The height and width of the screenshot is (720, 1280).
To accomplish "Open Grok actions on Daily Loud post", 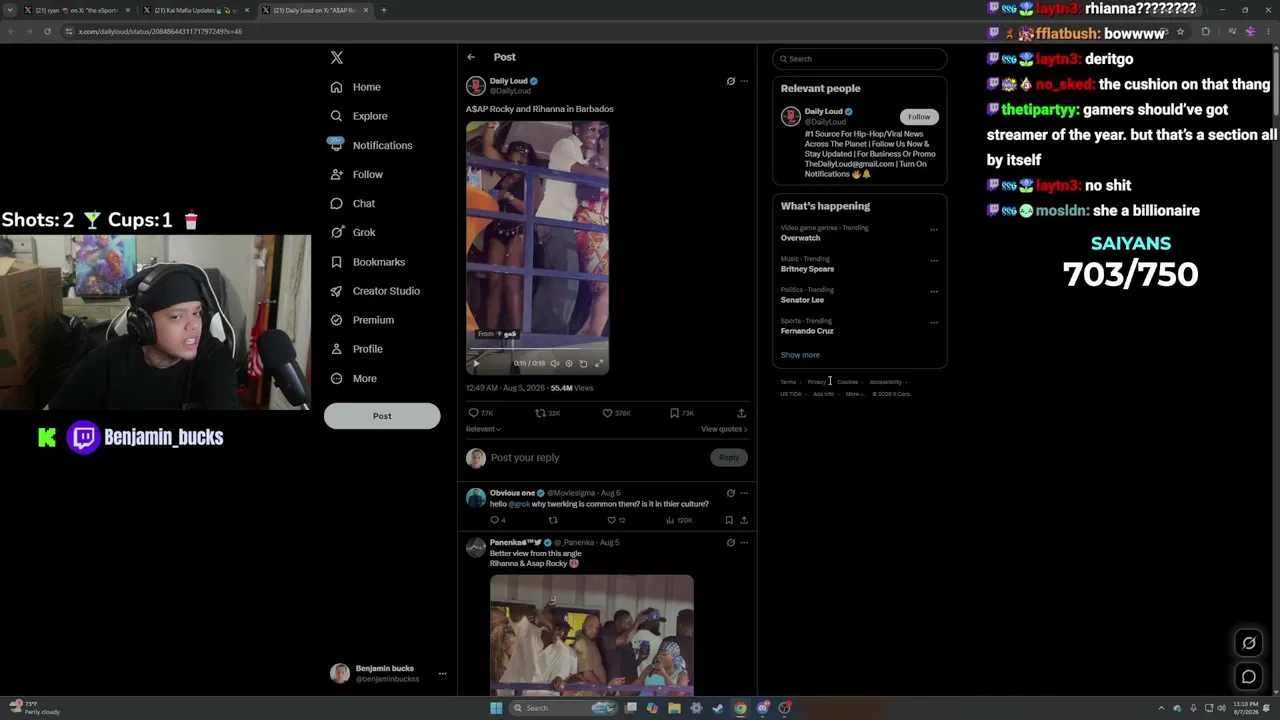I will (x=730, y=81).
